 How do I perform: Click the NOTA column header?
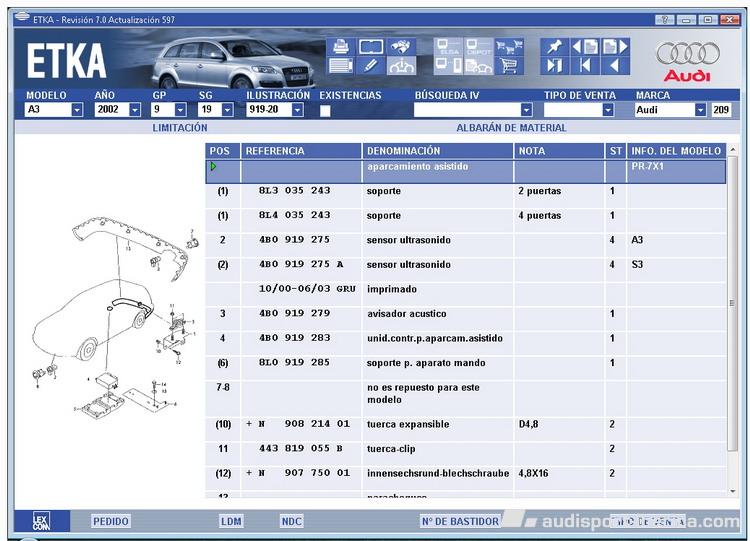pos(559,151)
